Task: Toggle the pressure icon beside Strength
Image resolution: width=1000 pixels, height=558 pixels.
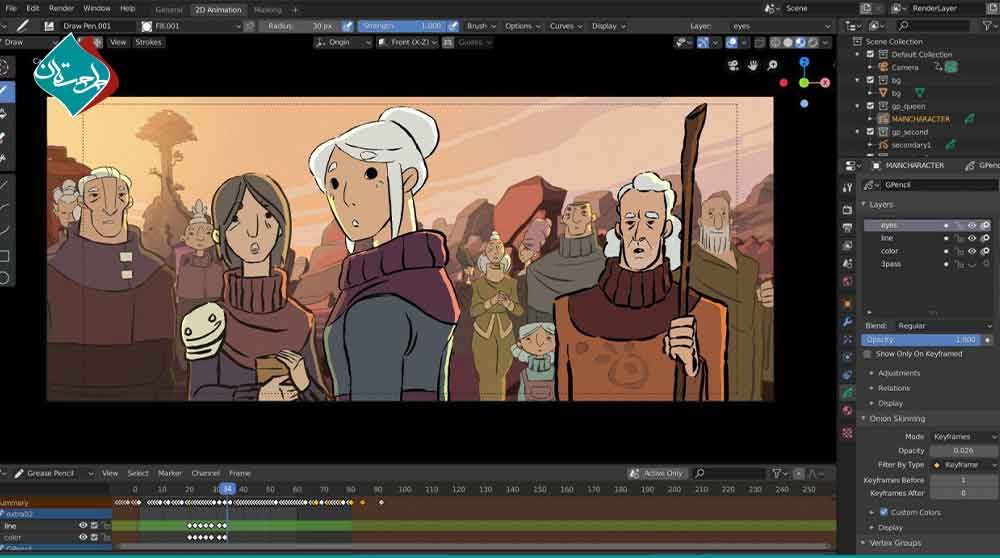Action: 453,26
